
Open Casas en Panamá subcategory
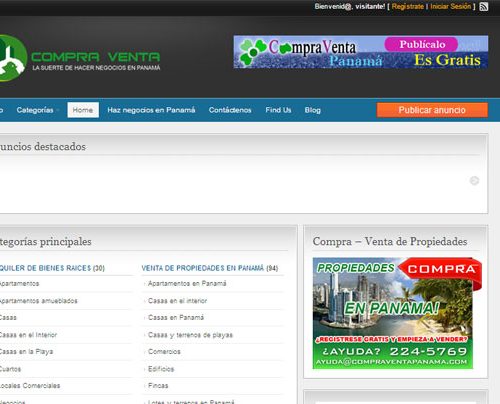(176, 317)
